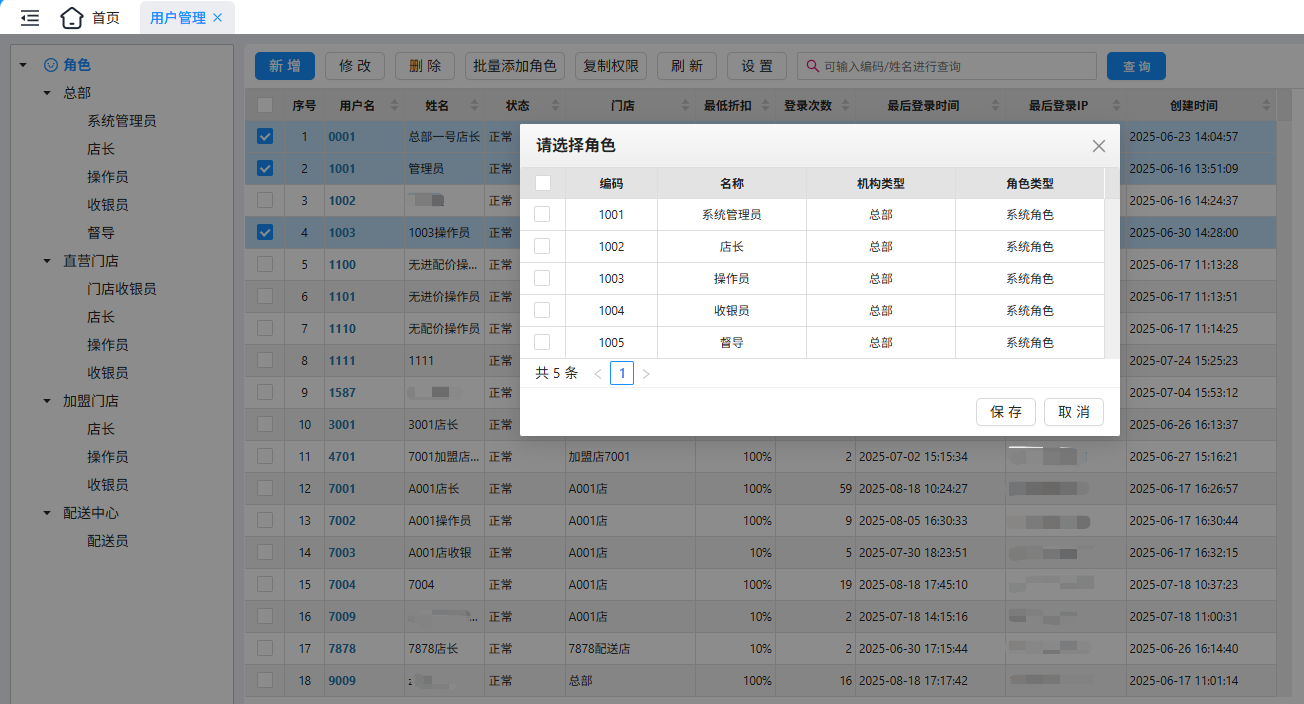Collapse the 直营门店 tree node
1304x704 pixels.
click(46, 261)
